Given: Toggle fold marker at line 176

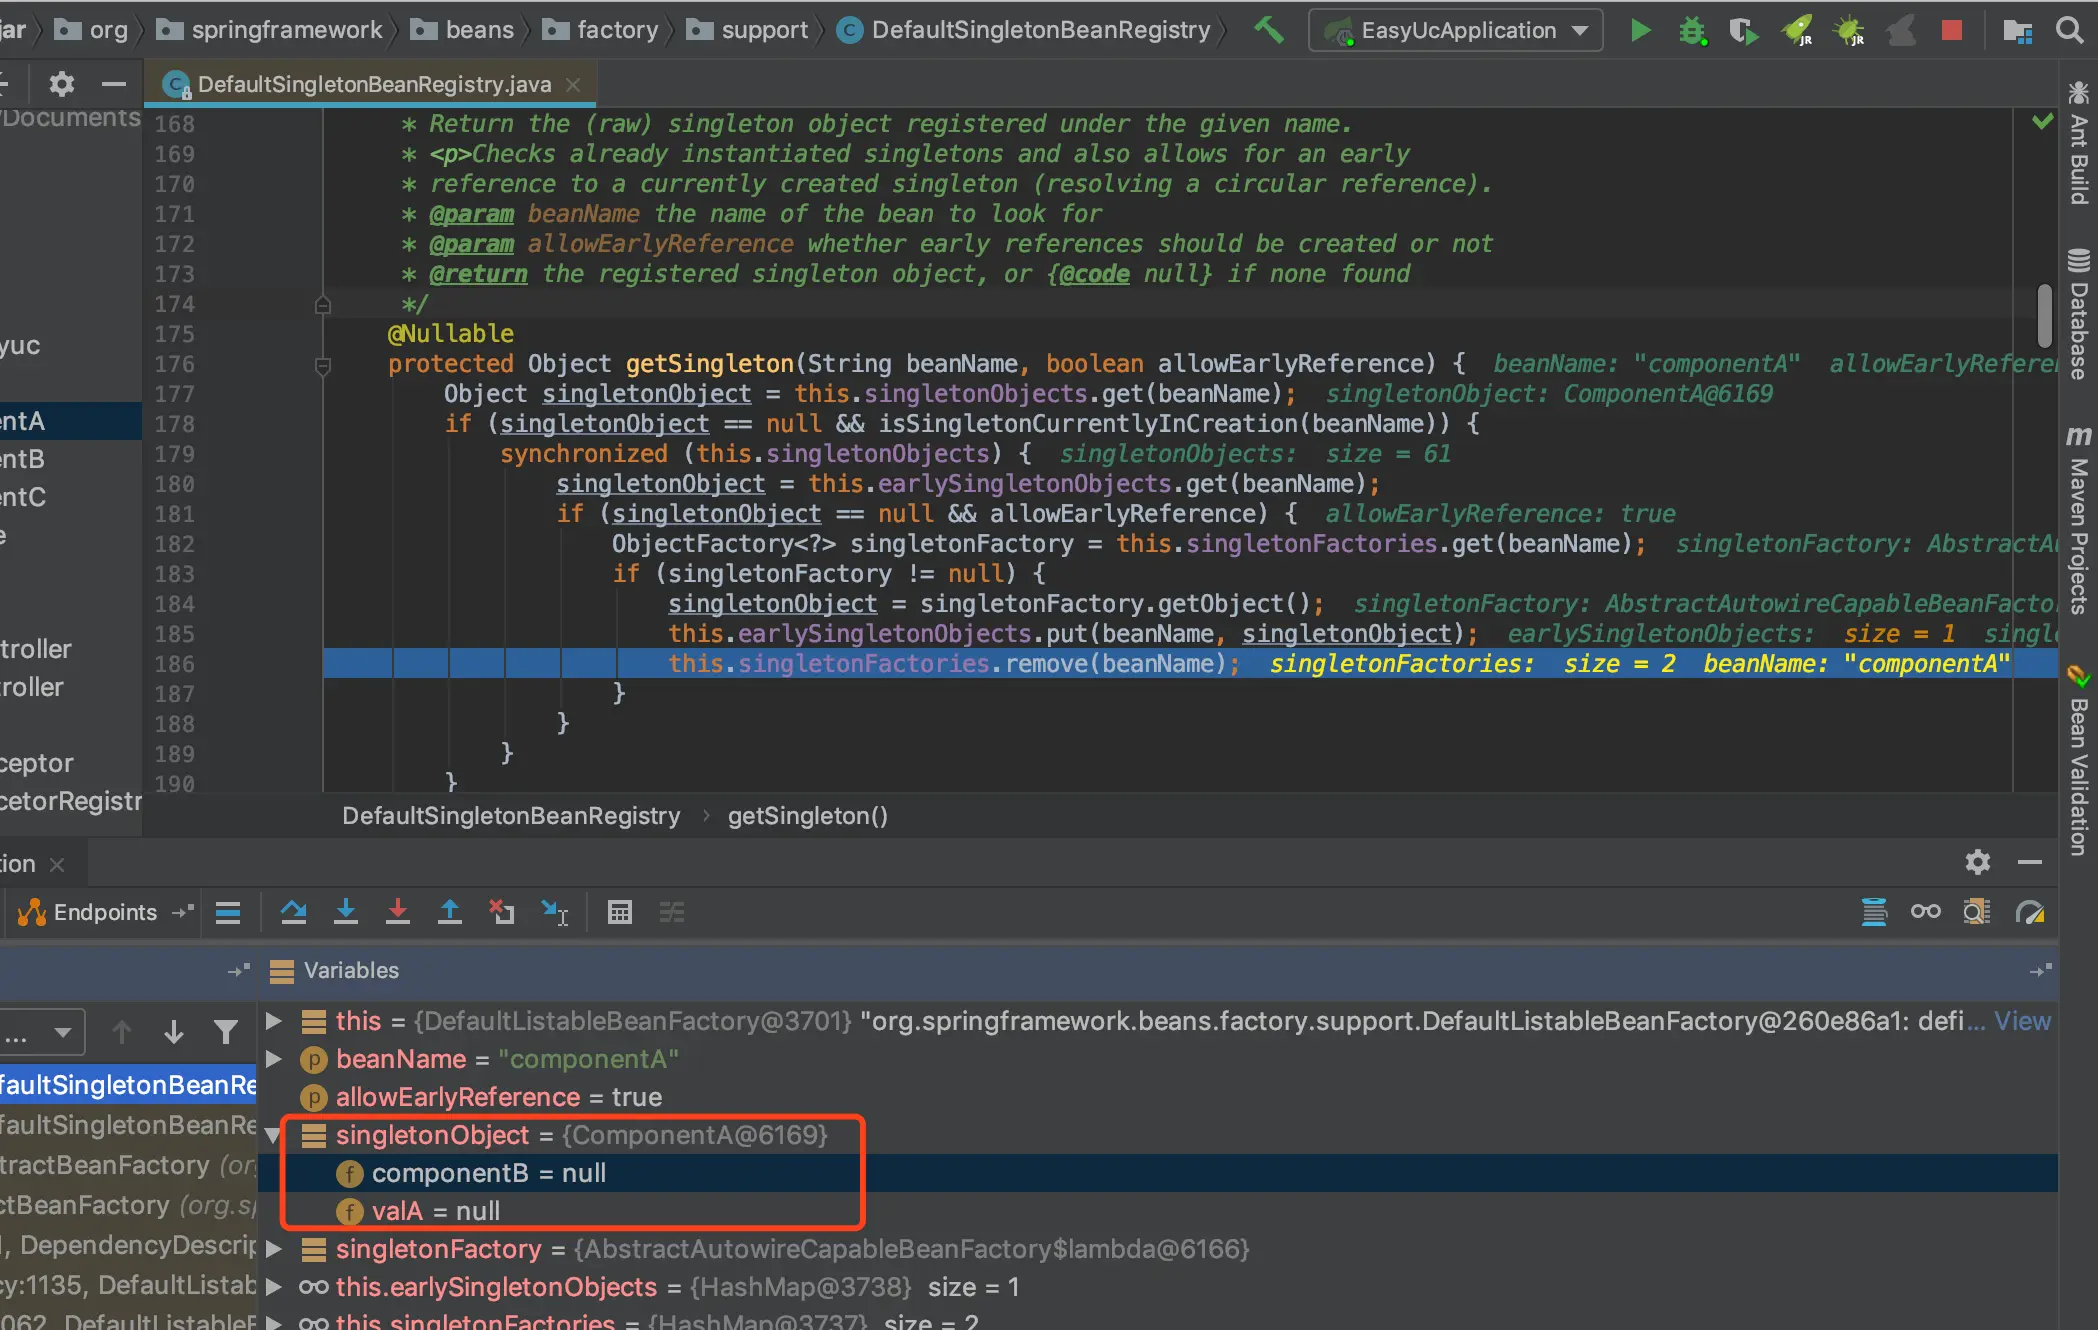Looking at the screenshot, I should click(323, 365).
